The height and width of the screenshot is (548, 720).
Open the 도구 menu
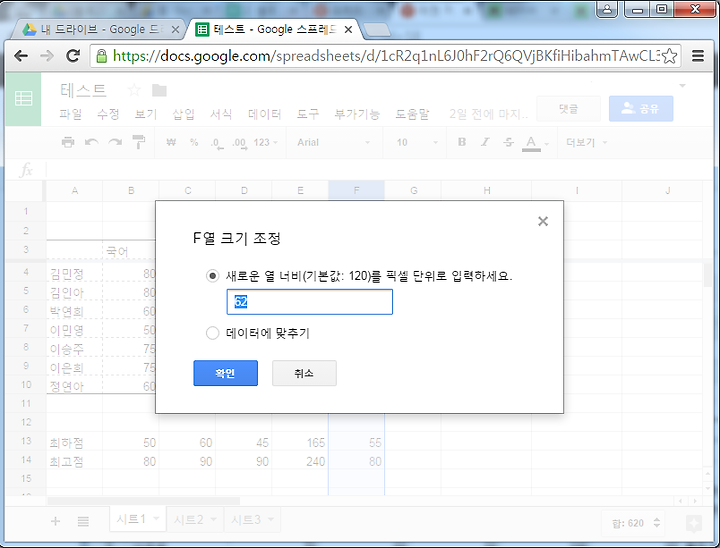point(308,114)
